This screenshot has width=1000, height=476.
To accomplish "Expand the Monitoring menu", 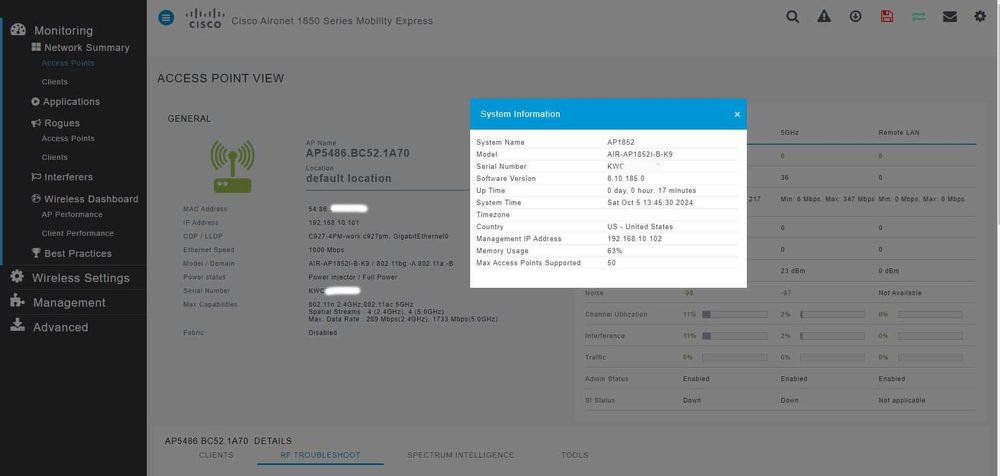I will tap(63, 30).
